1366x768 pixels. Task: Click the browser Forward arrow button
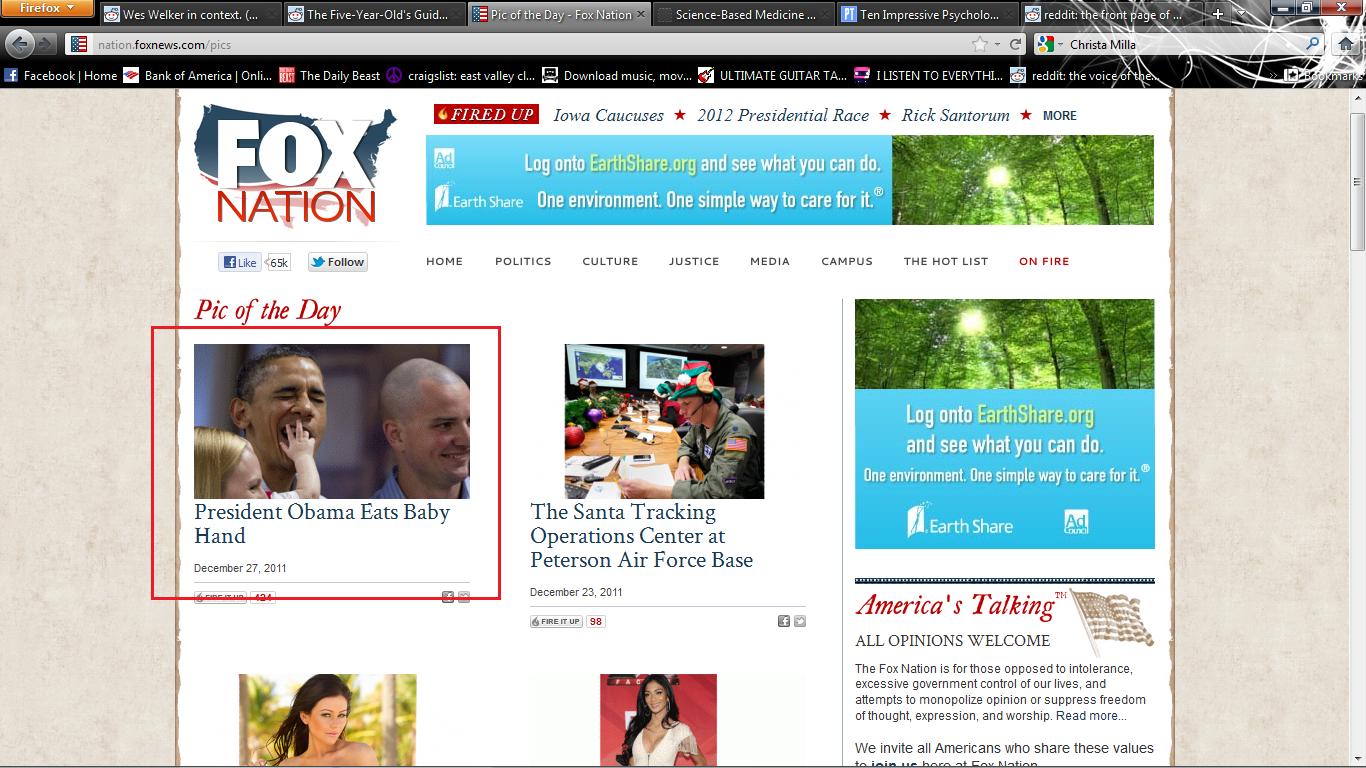point(47,44)
